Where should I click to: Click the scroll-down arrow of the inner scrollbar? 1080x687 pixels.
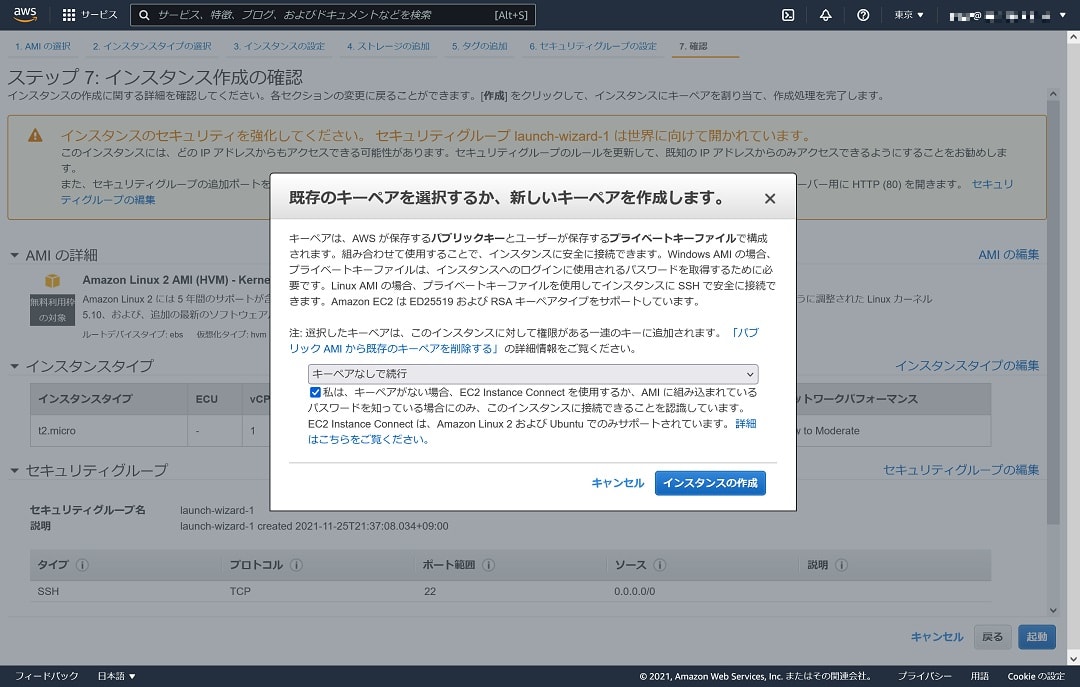(1052, 610)
